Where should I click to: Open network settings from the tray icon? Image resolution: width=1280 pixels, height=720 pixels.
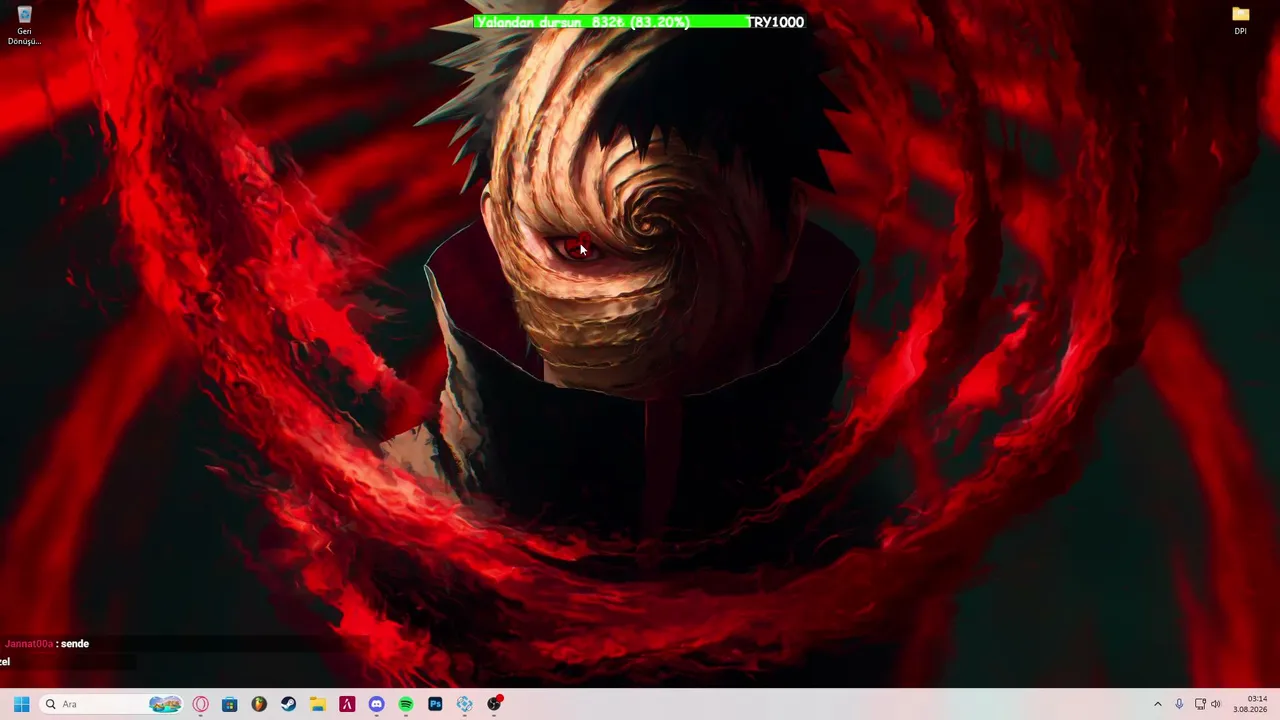(1200, 704)
